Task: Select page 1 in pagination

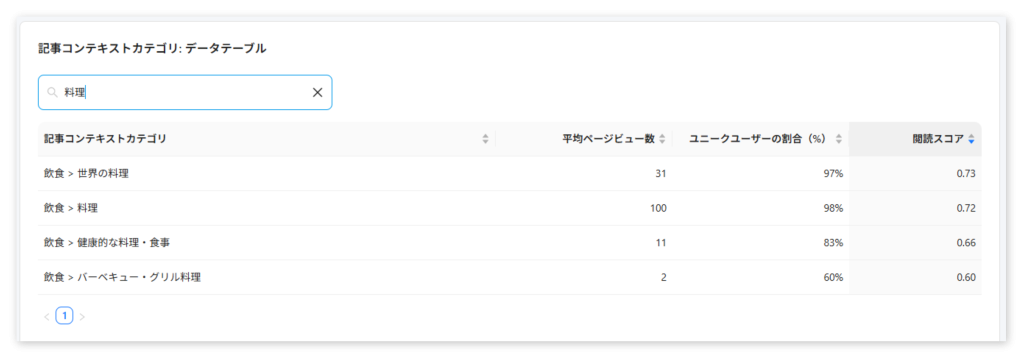Action: coord(64,316)
